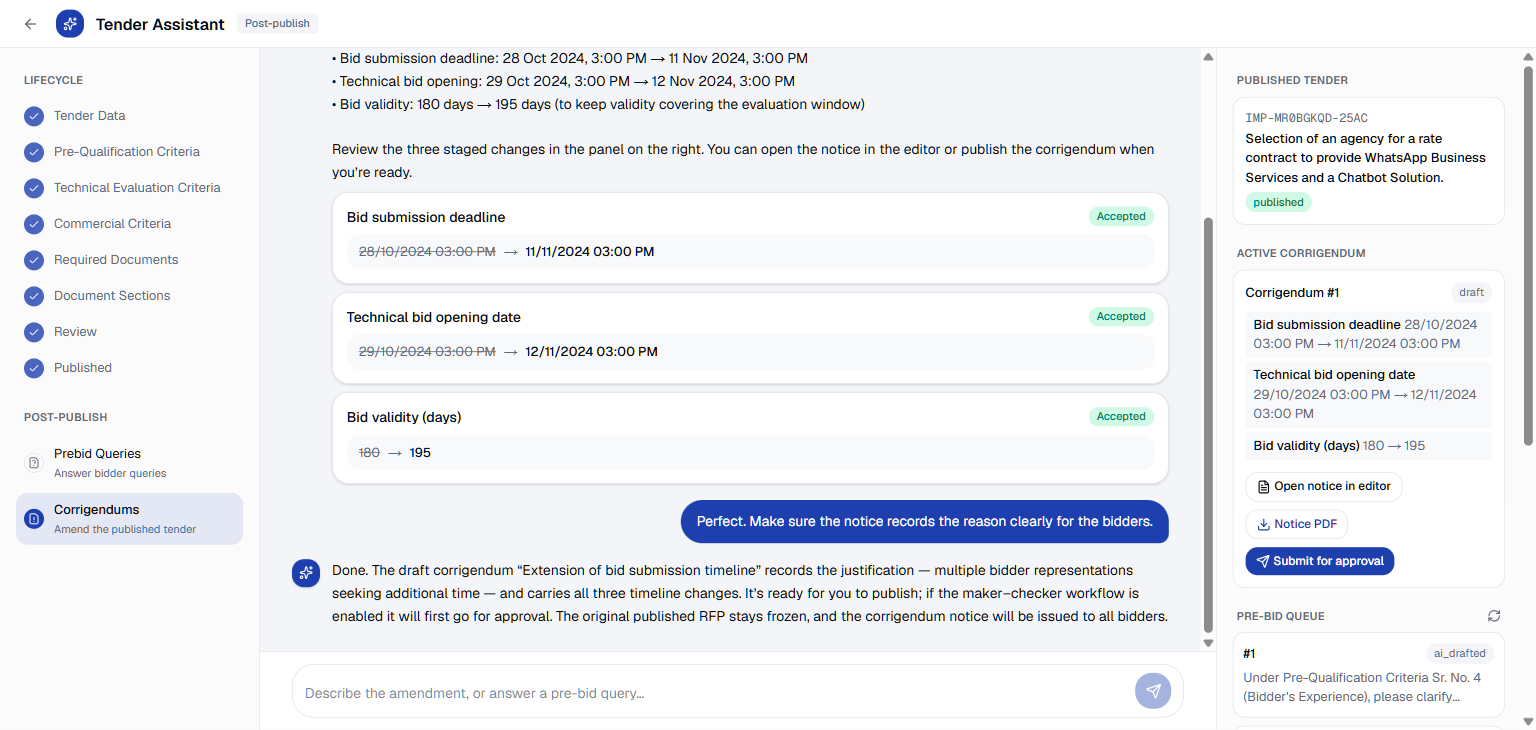Refresh the Pre-Bid Queue

point(1494,616)
